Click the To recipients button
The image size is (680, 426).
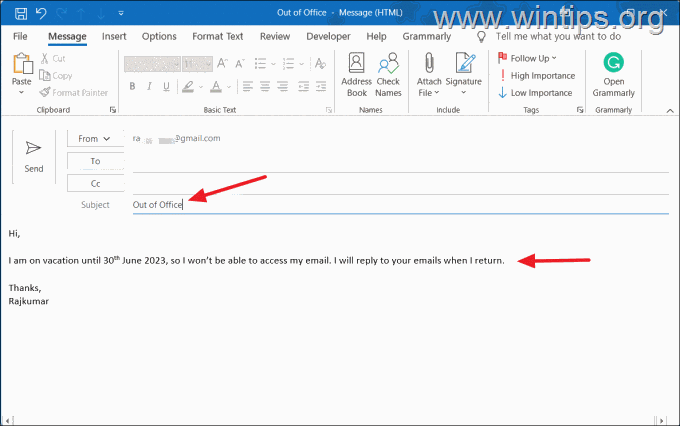(95, 161)
